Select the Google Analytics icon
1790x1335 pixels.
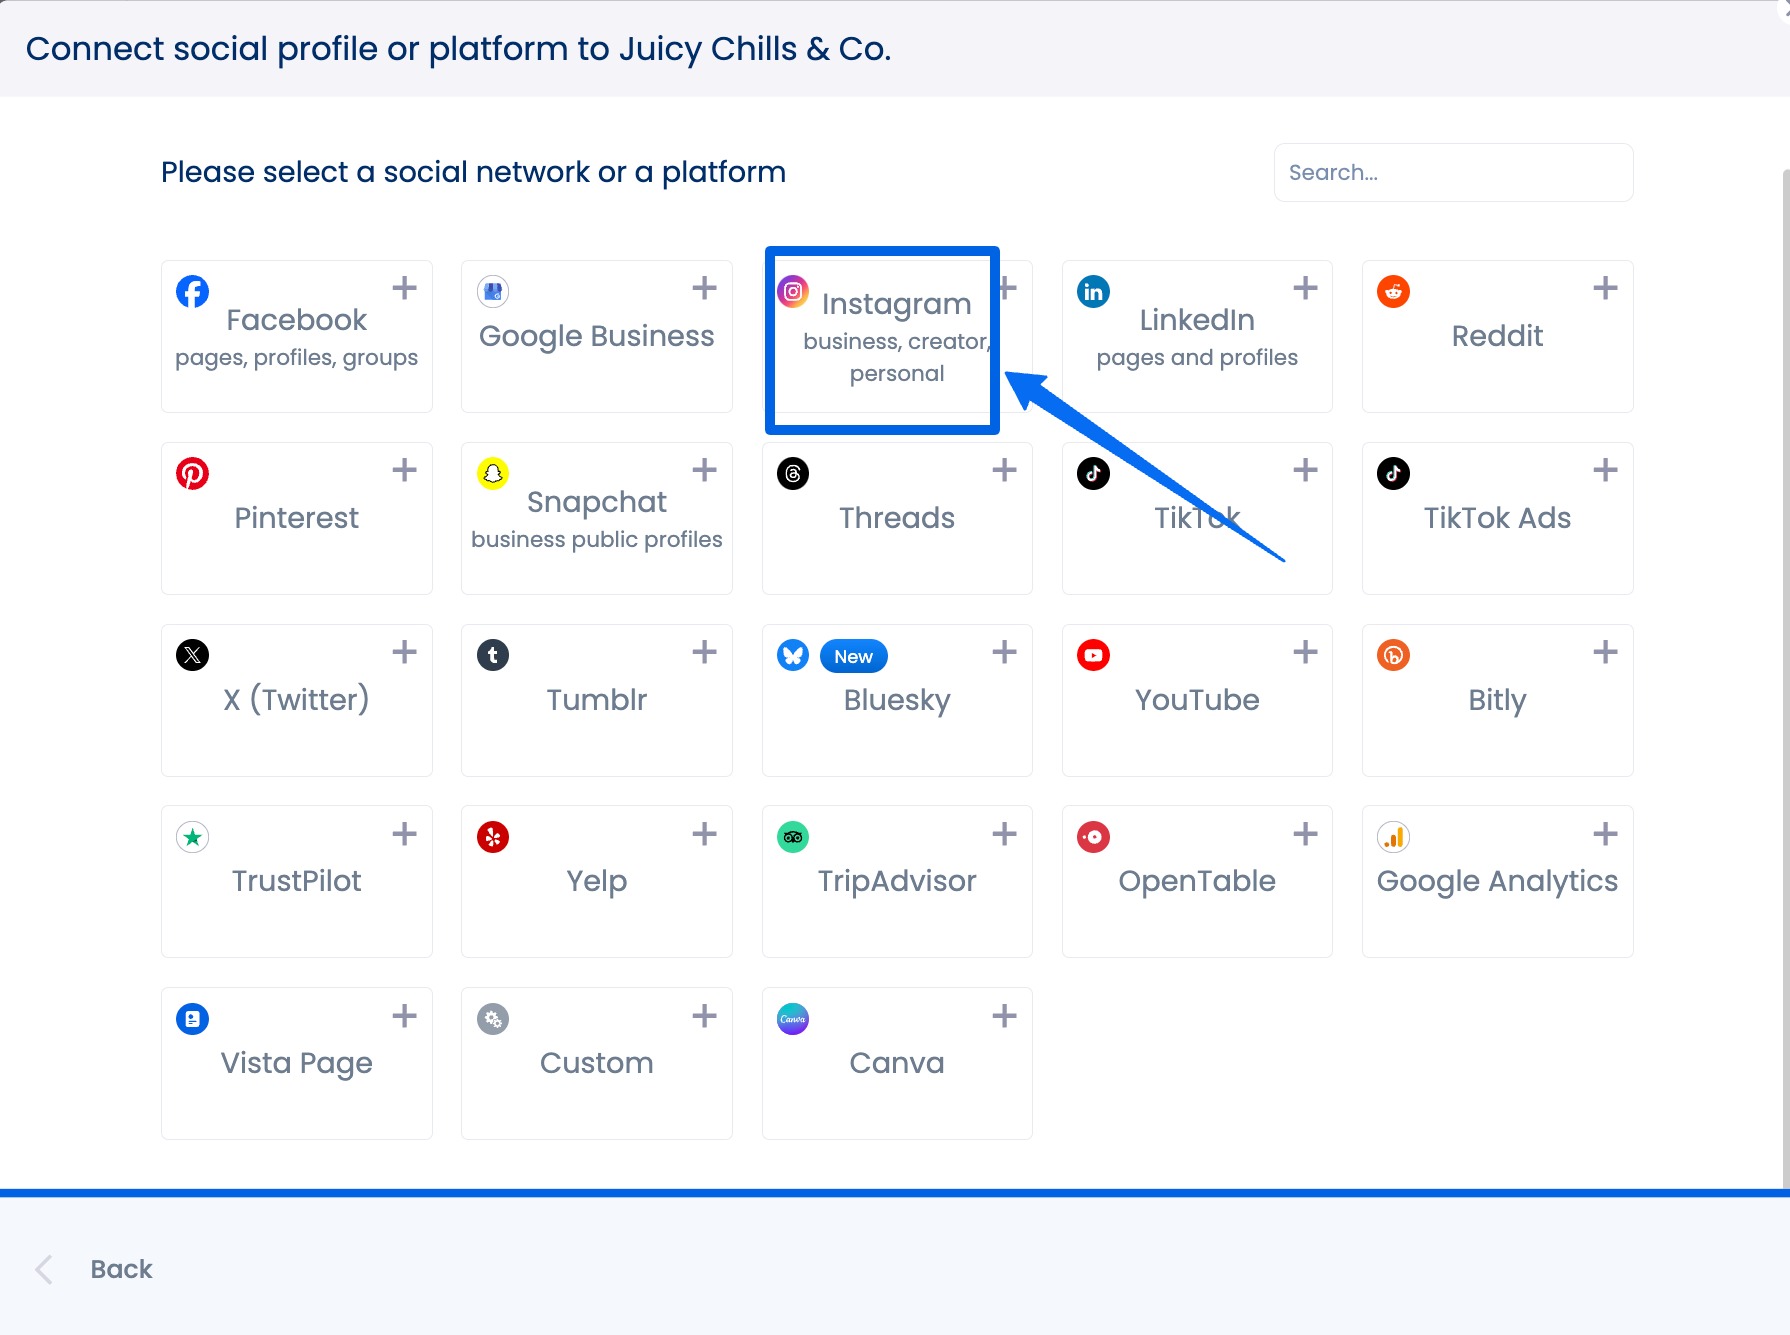tap(1393, 837)
